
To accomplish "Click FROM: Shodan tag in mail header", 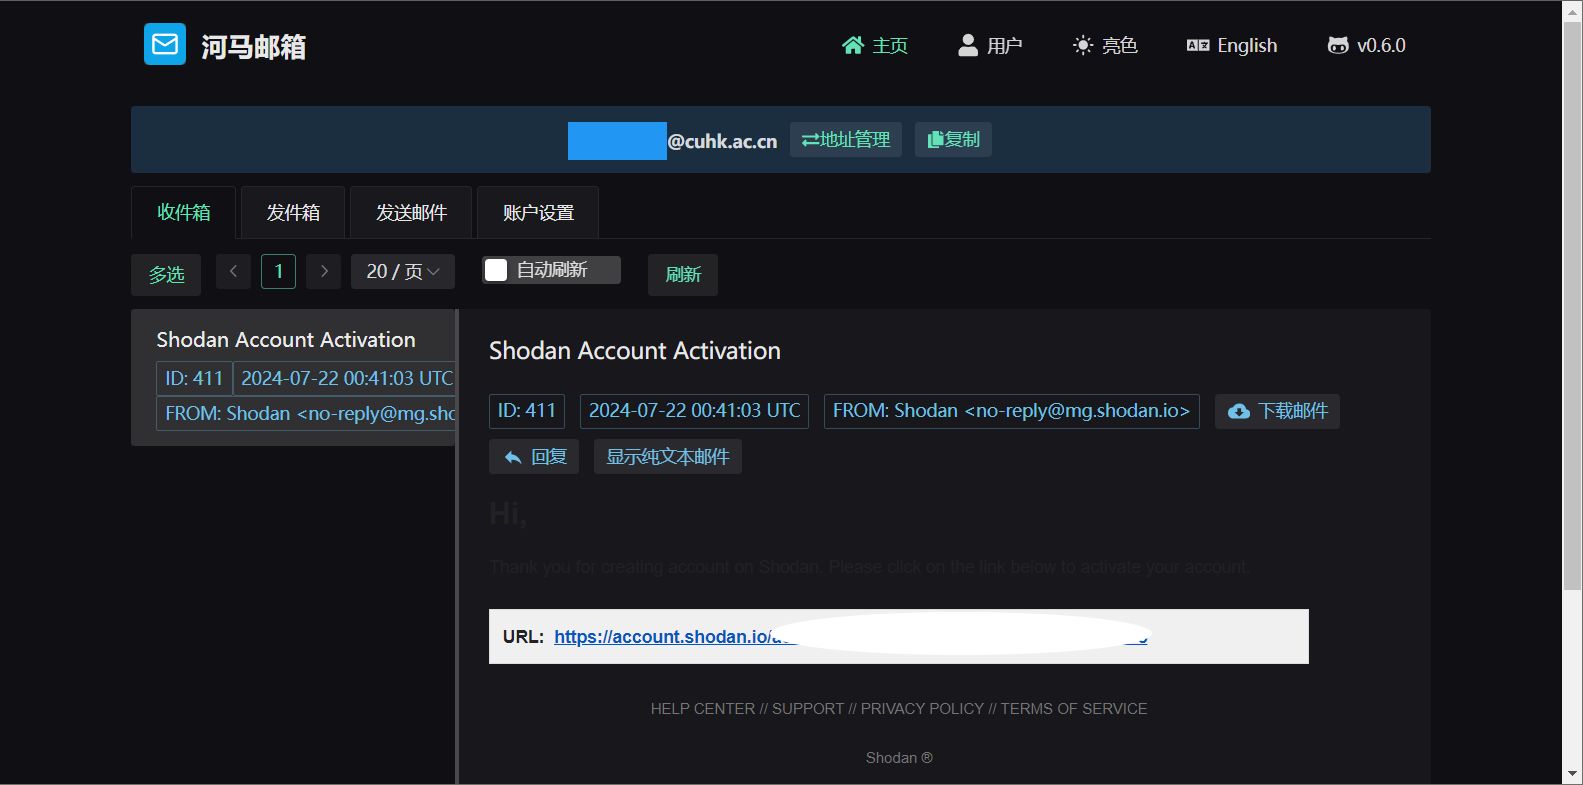I will pos(1011,411).
